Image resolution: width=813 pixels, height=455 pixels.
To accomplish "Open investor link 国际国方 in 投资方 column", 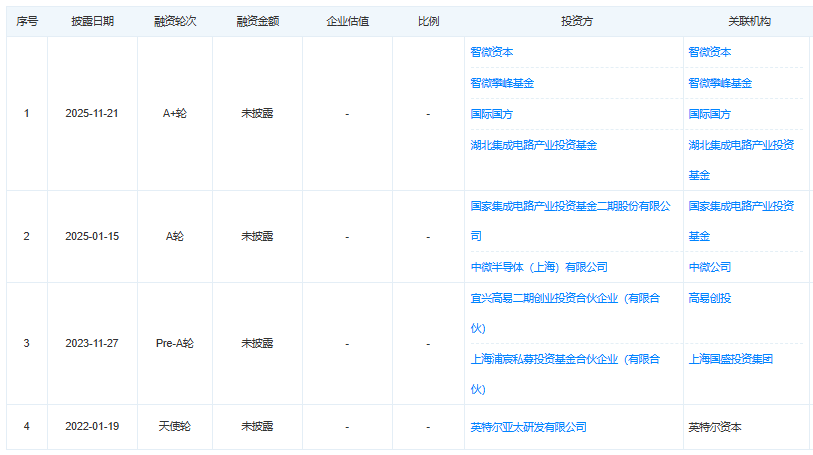I will point(492,114).
